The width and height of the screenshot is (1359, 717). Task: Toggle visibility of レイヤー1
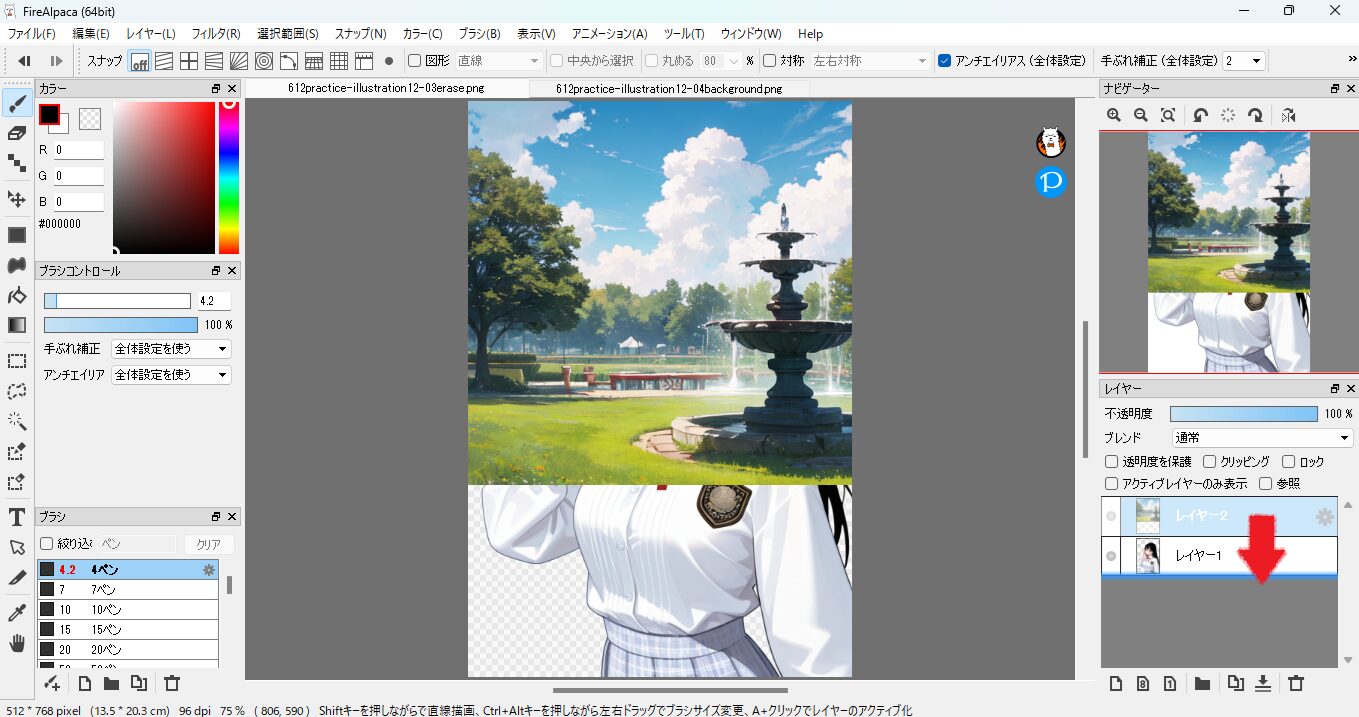pyautogui.click(x=1111, y=555)
